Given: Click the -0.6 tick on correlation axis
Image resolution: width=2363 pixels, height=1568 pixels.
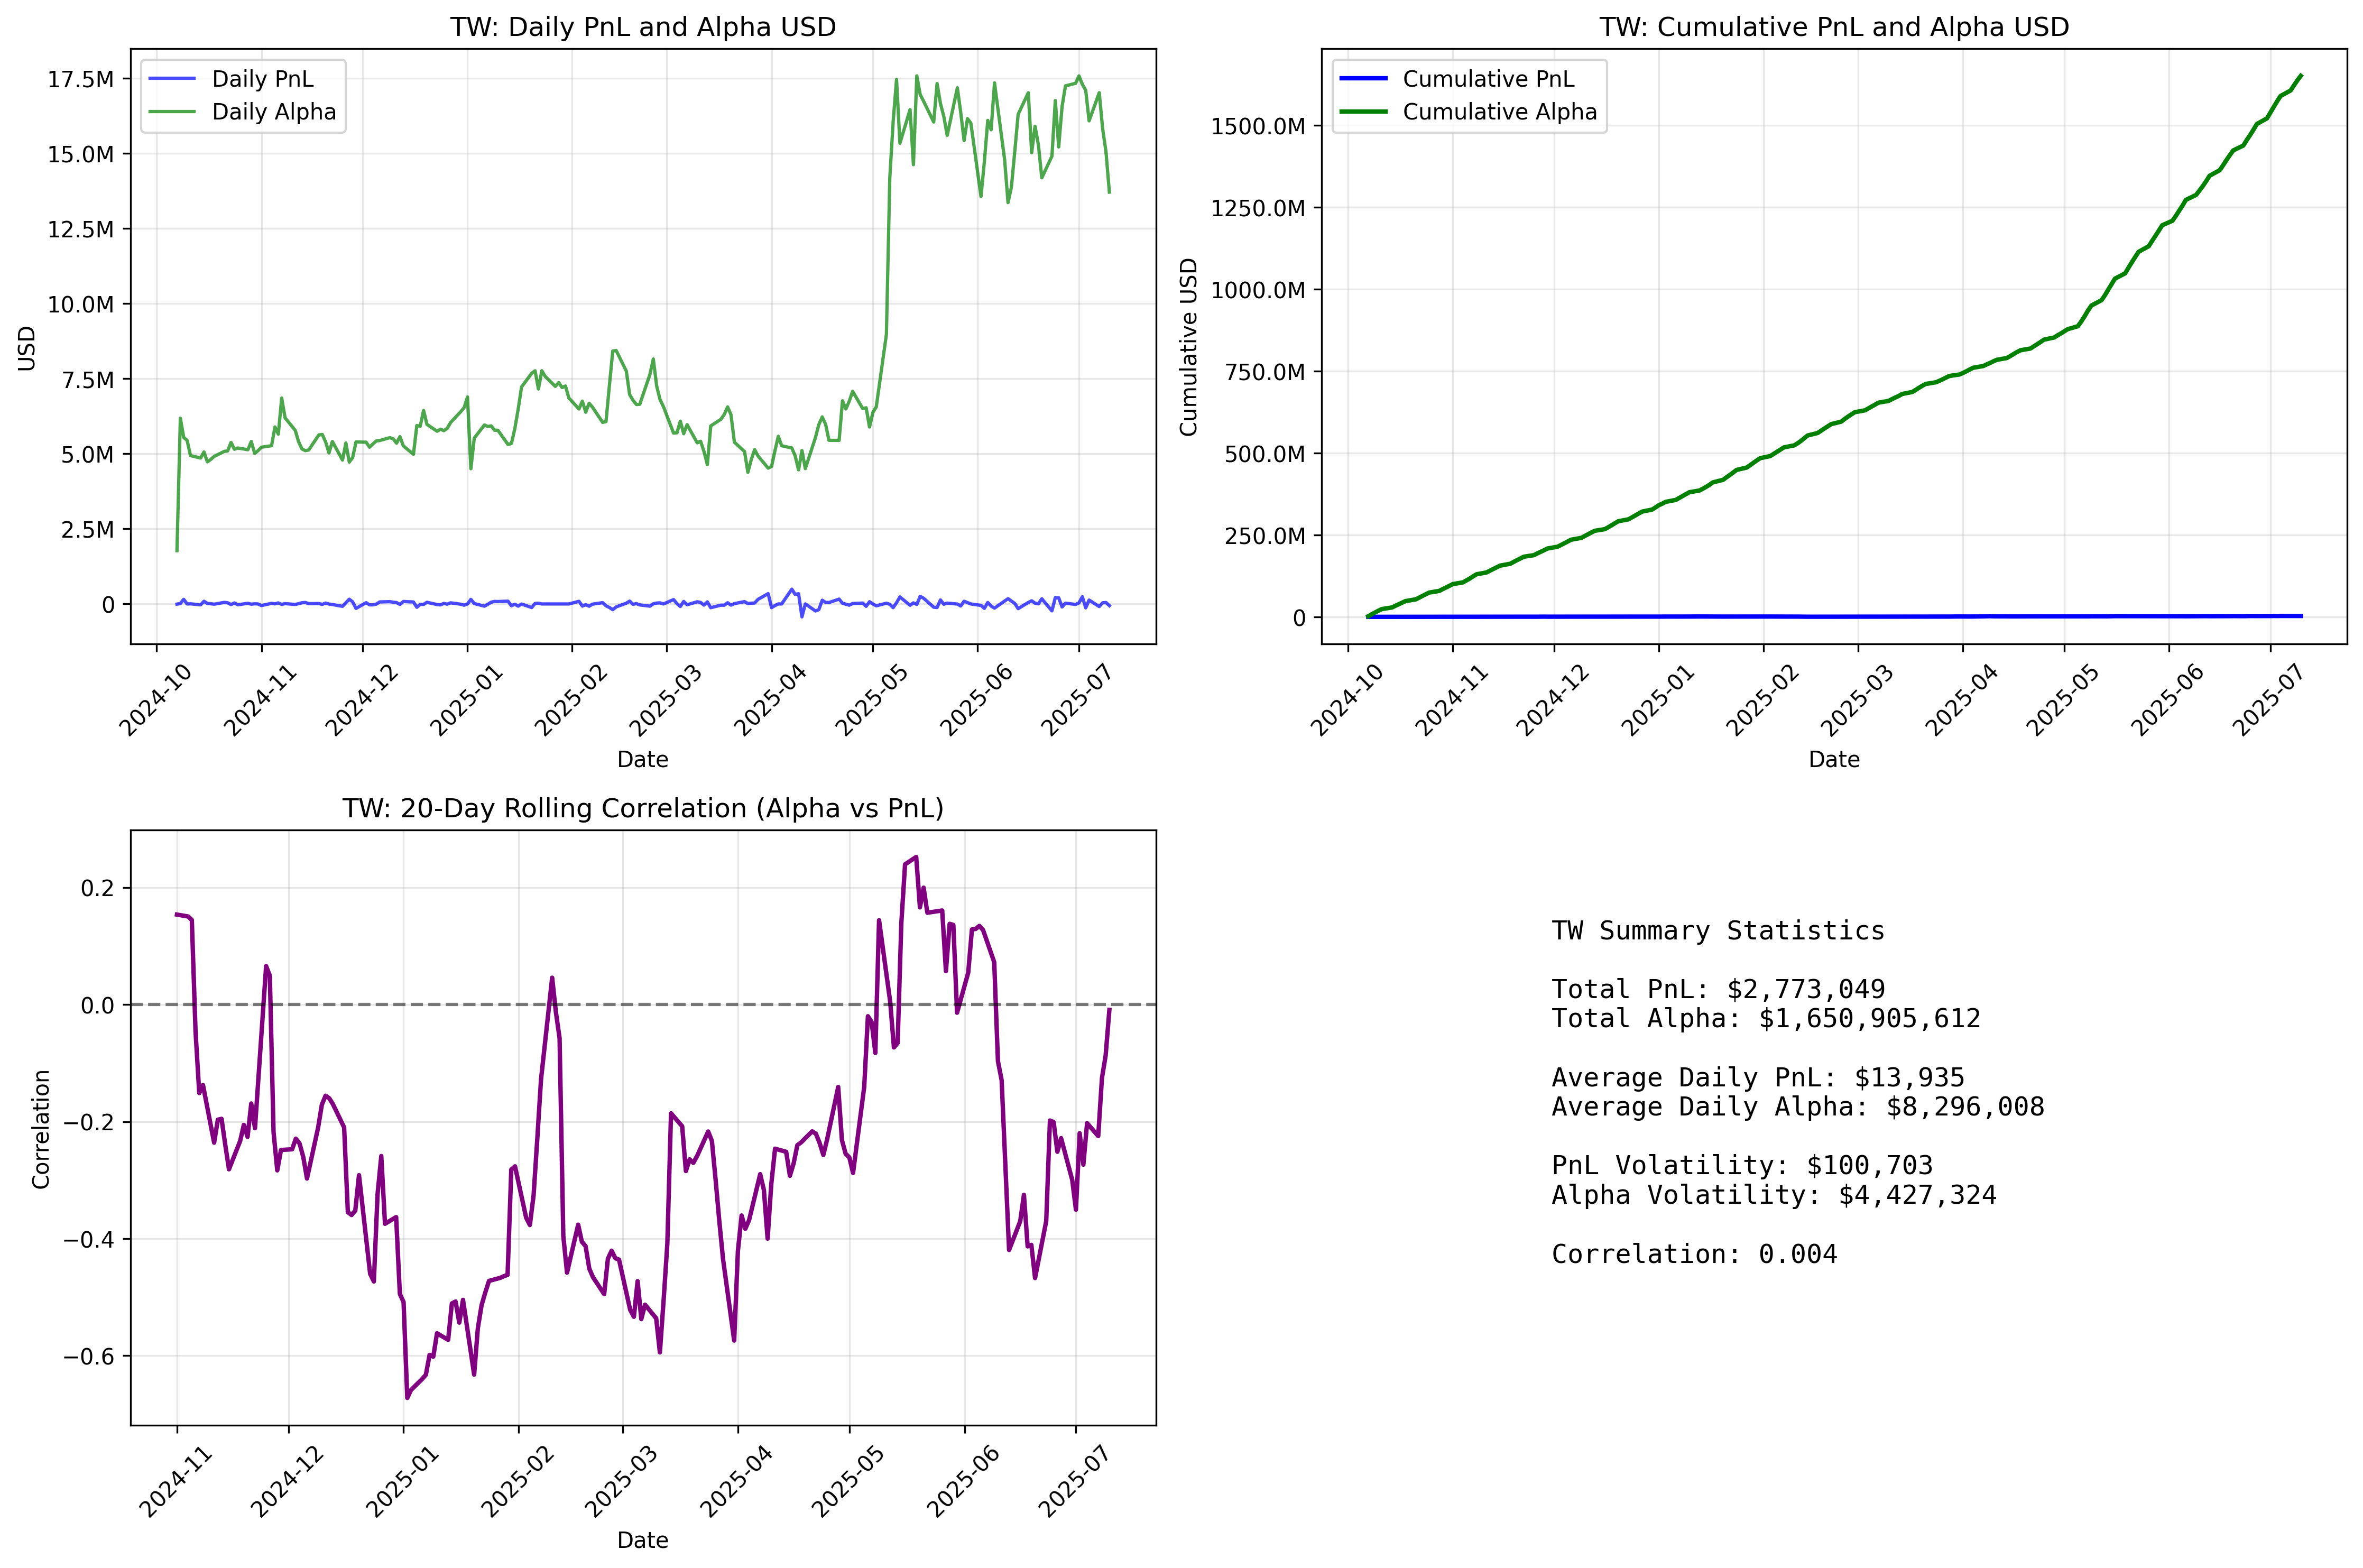Looking at the screenshot, I should coord(88,1356).
